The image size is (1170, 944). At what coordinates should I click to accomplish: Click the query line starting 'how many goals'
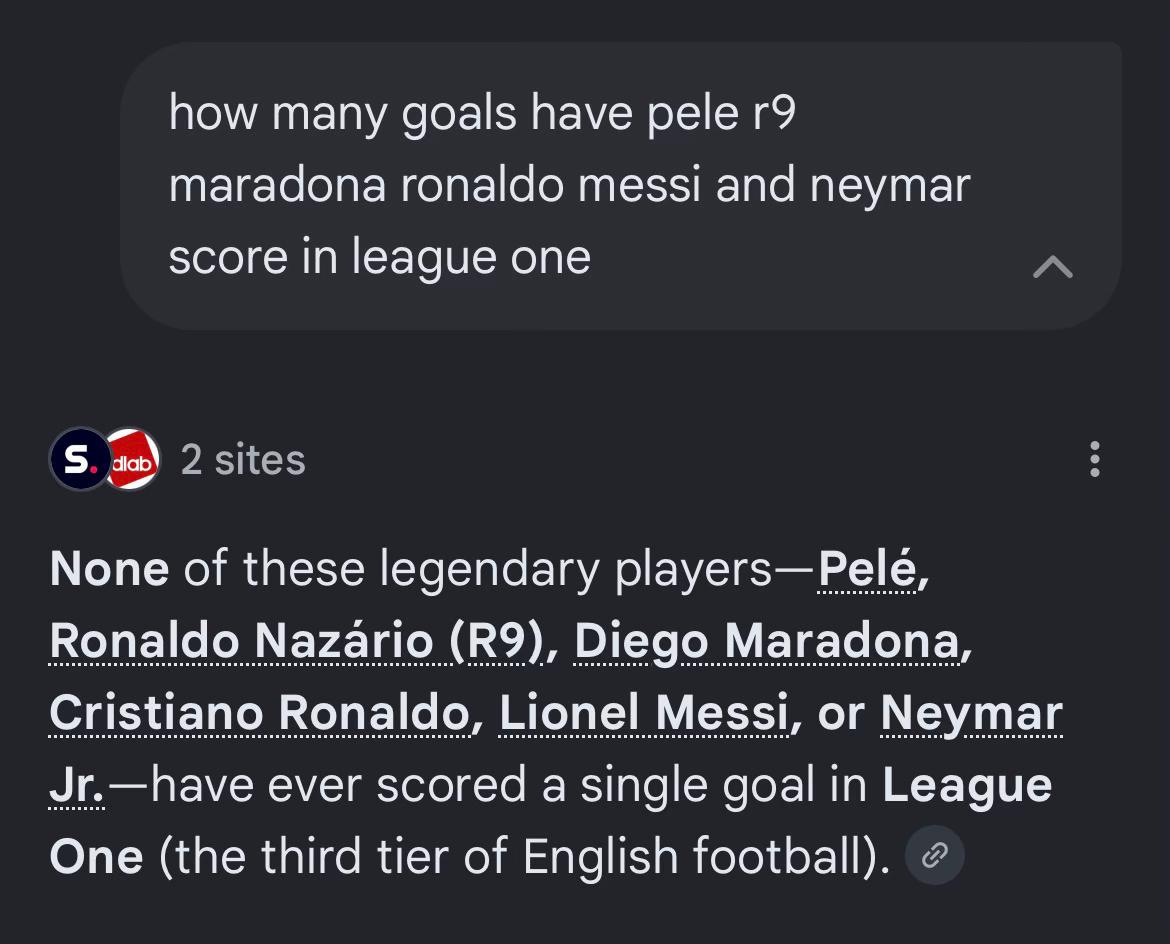(482, 113)
